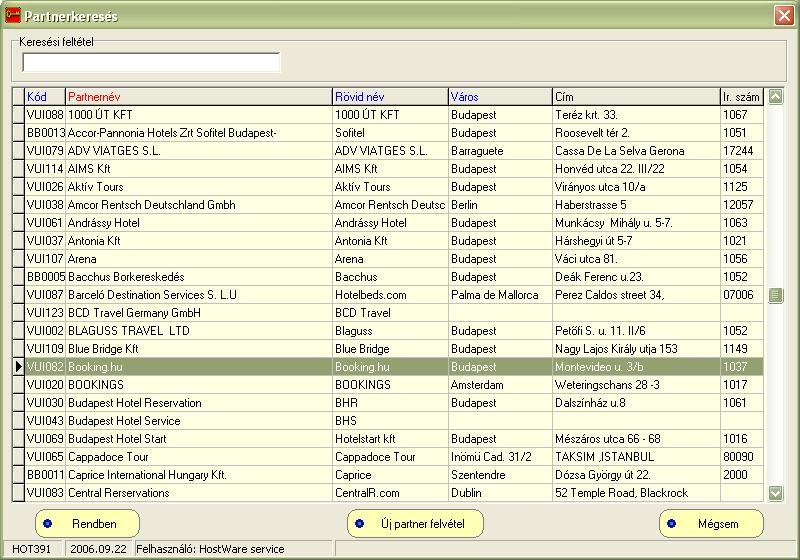Click postal code 80090
The height and width of the screenshot is (560, 800).
738,457
